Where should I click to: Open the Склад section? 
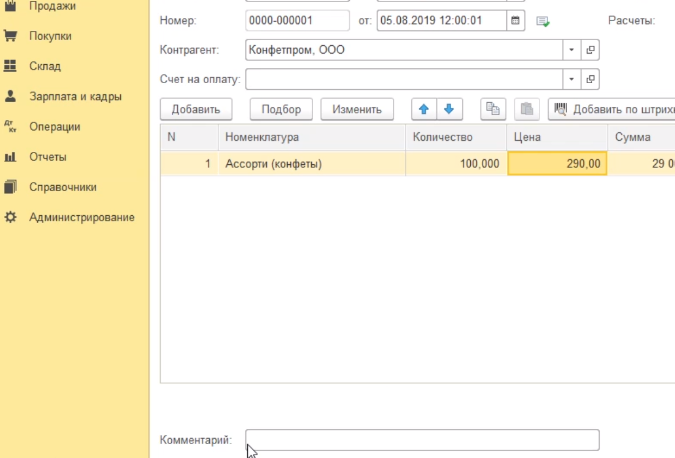[x=45, y=66]
